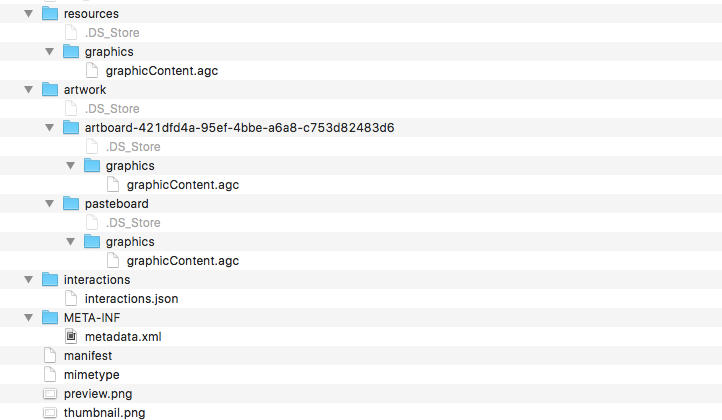Click the artwork folder icon
722x420 pixels.
[49, 90]
